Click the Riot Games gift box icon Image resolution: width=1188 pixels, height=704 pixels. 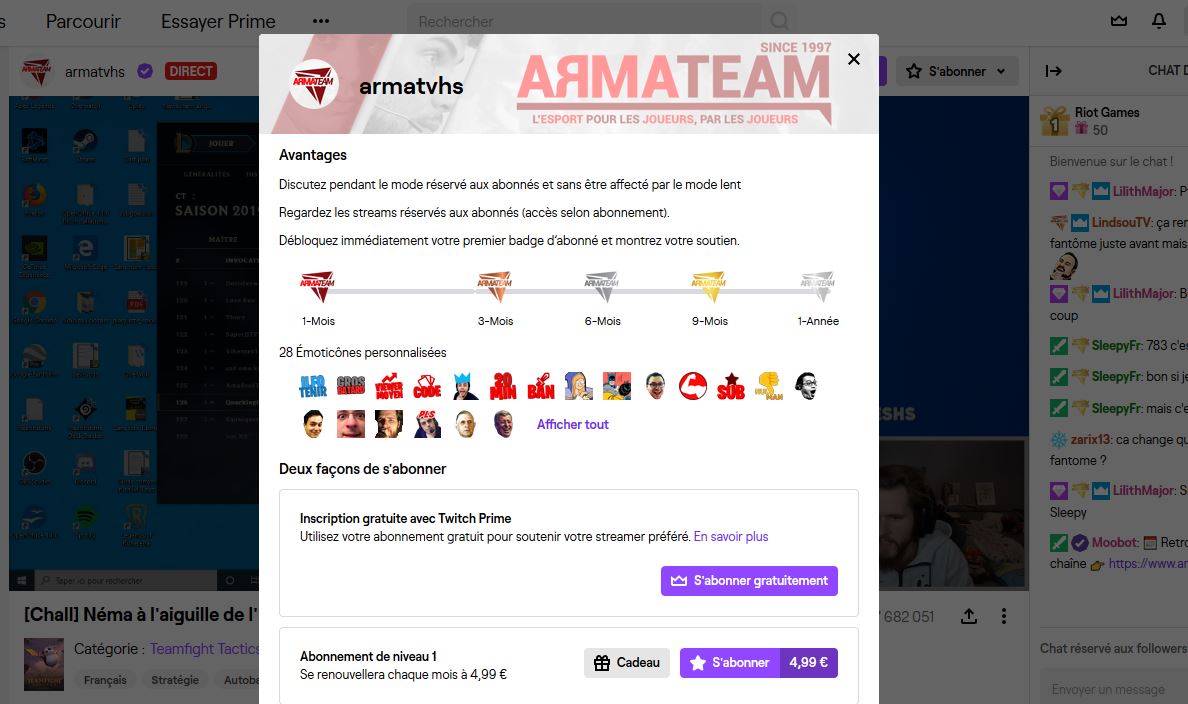click(x=1055, y=121)
